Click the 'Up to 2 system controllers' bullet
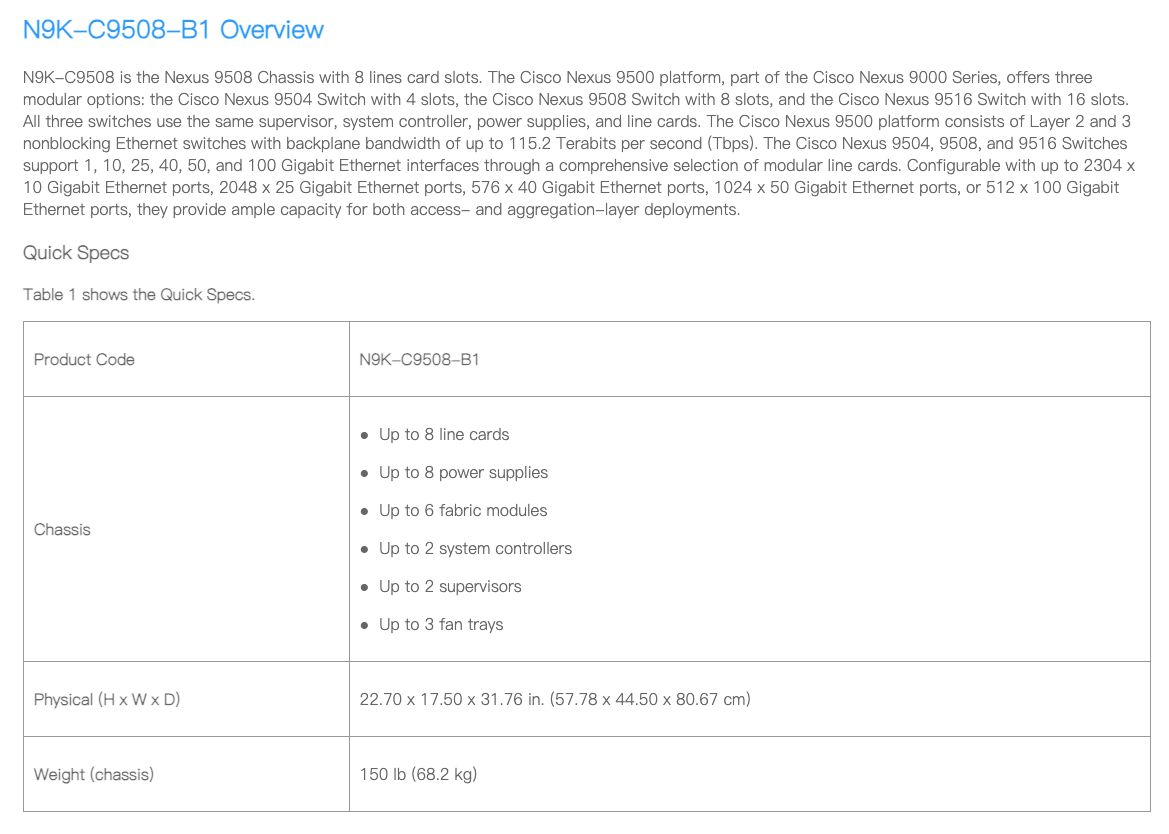The width and height of the screenshot is (1169, 834). [x=475, y=549]
